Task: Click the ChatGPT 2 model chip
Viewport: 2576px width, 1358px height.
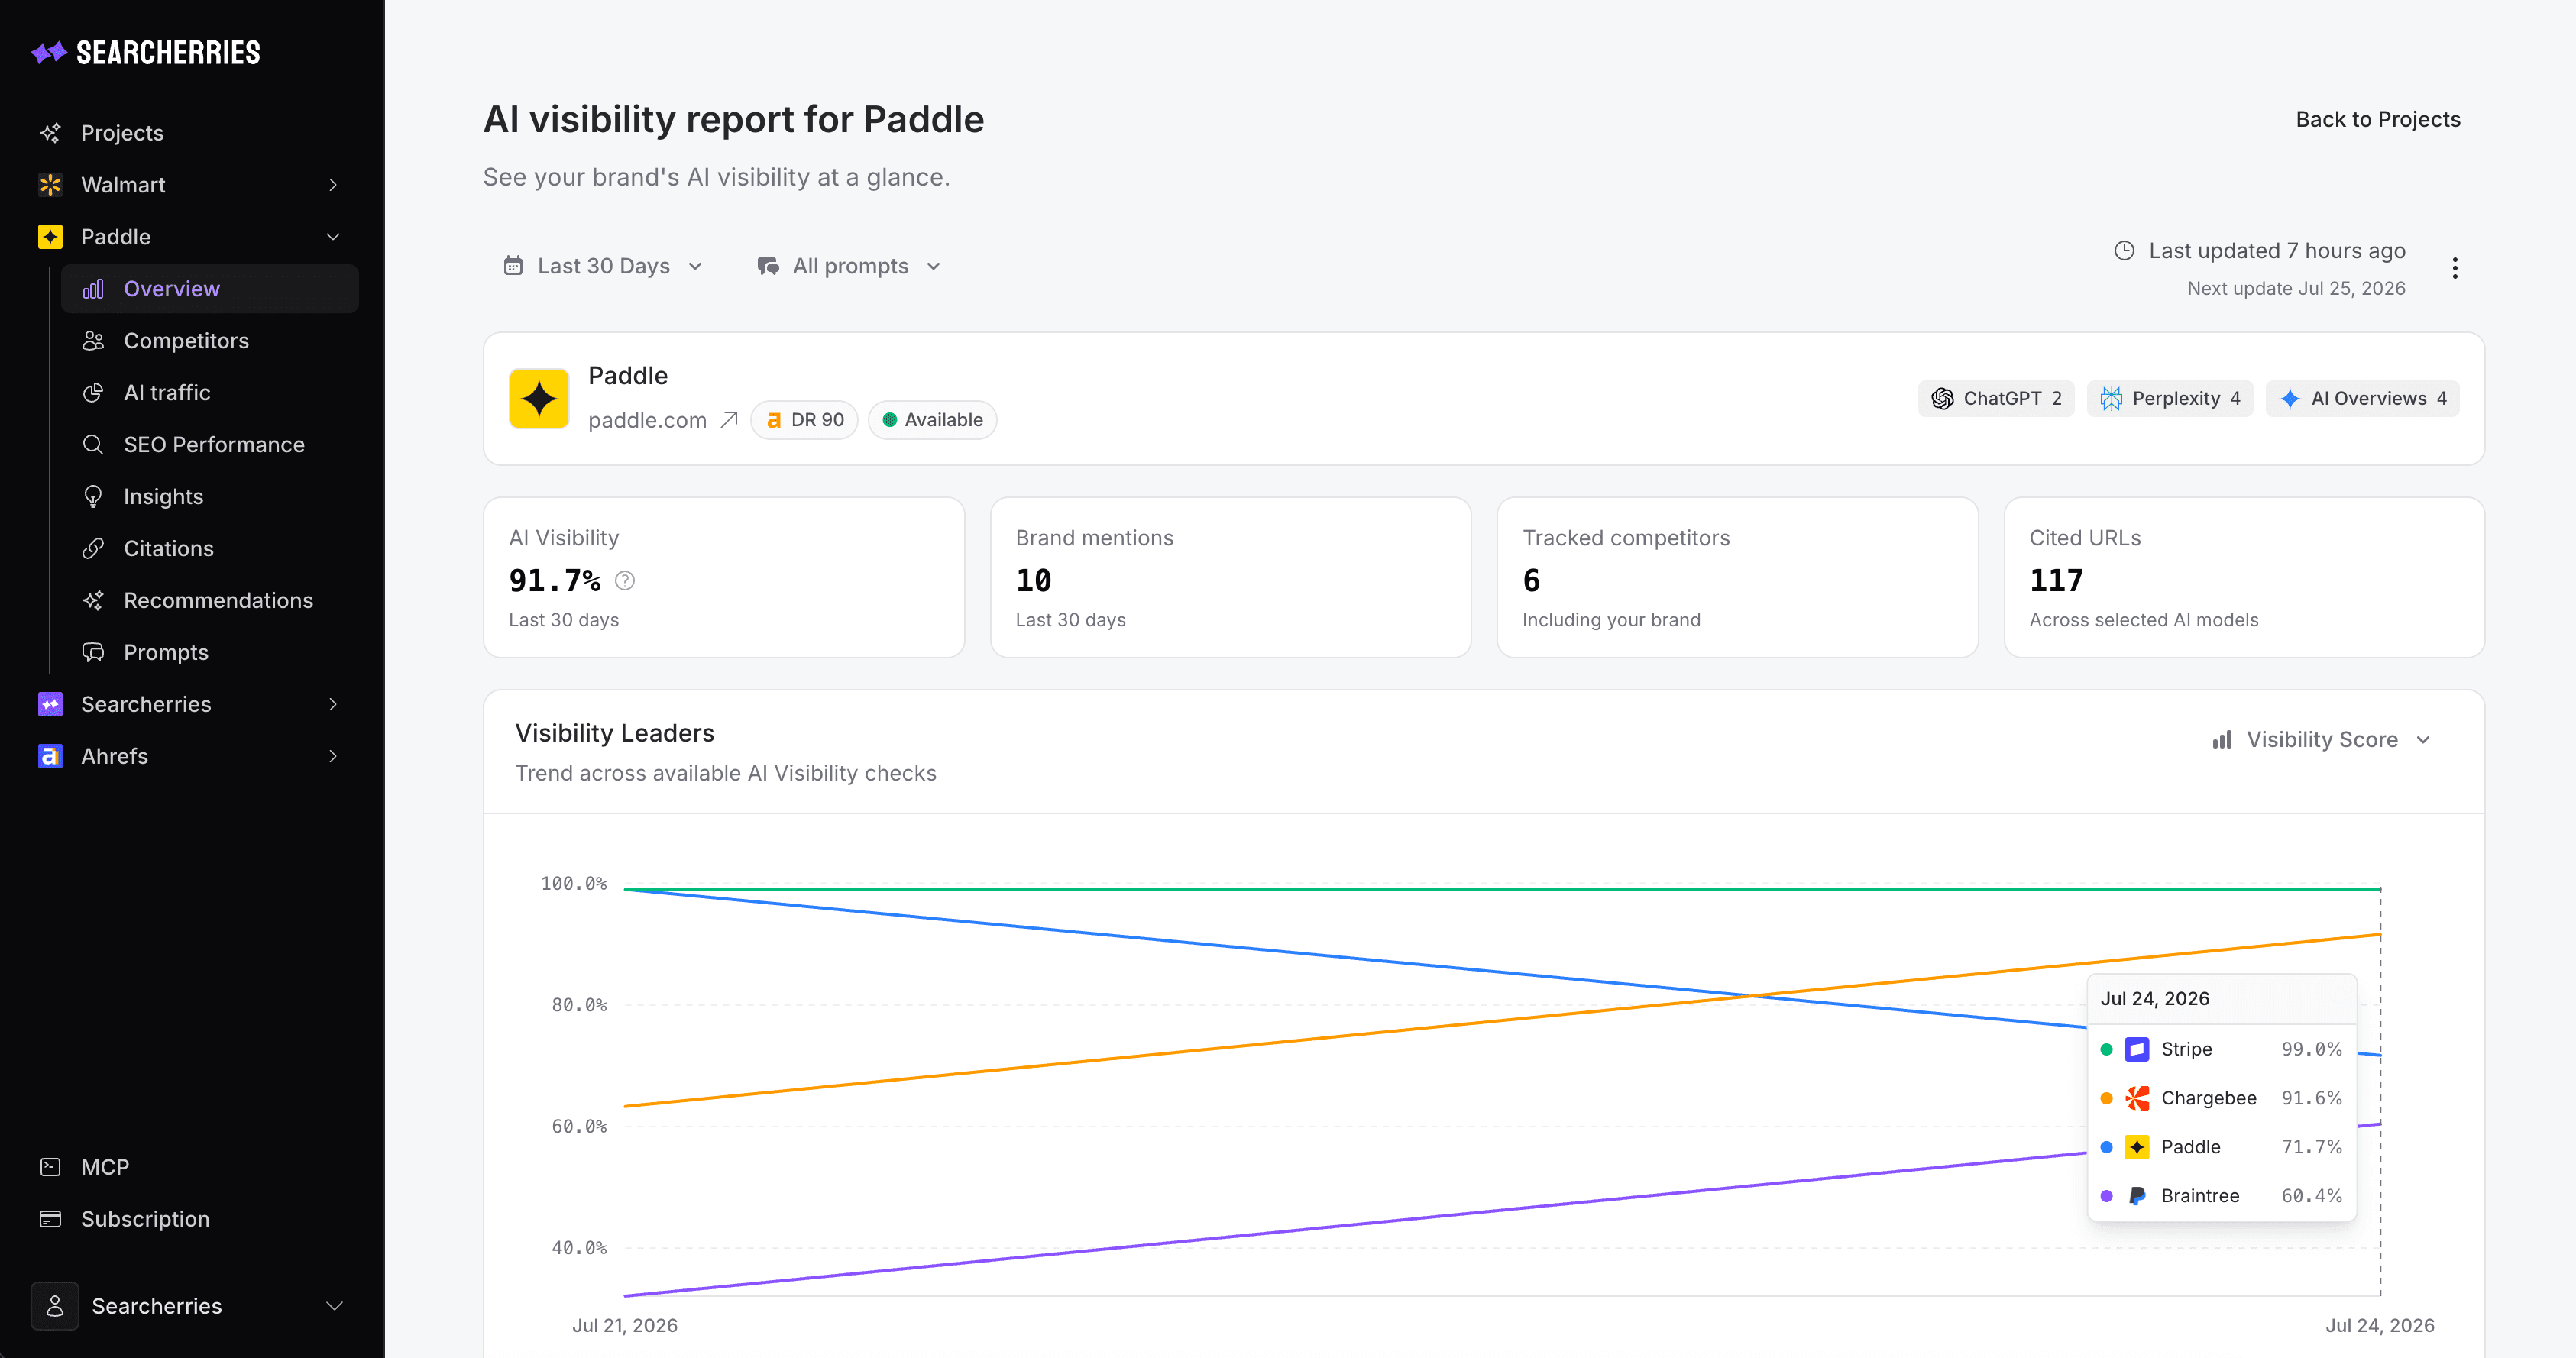Action: [x=1996, y=399]
